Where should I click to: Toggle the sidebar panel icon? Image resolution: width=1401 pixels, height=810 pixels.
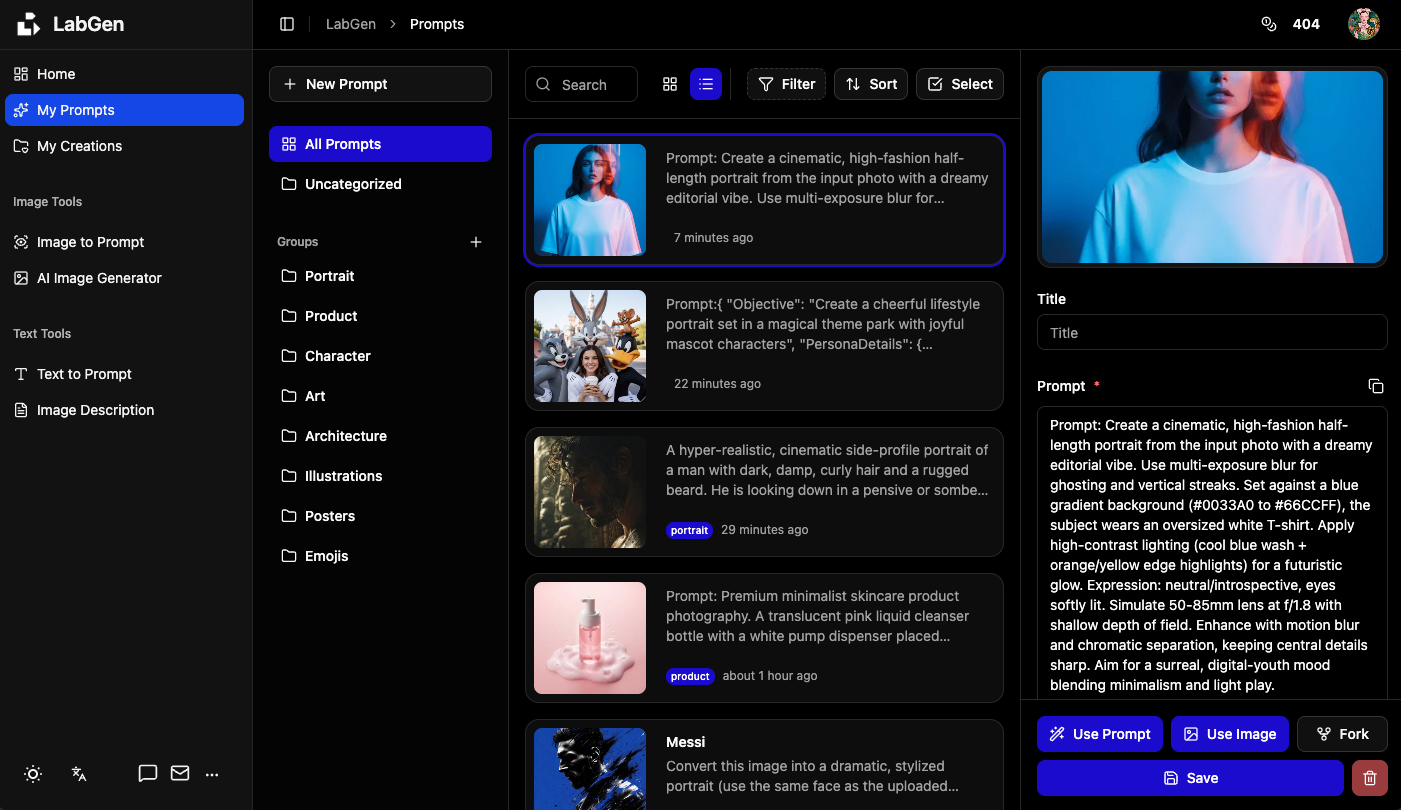287,24
